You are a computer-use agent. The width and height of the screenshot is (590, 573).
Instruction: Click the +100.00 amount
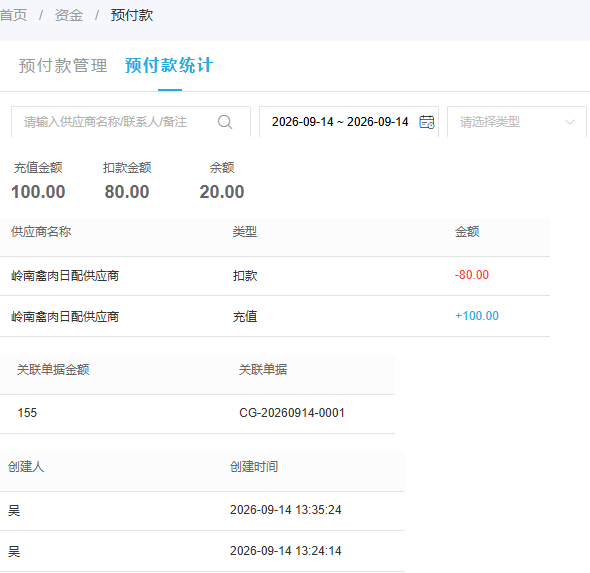coord(477,316)
